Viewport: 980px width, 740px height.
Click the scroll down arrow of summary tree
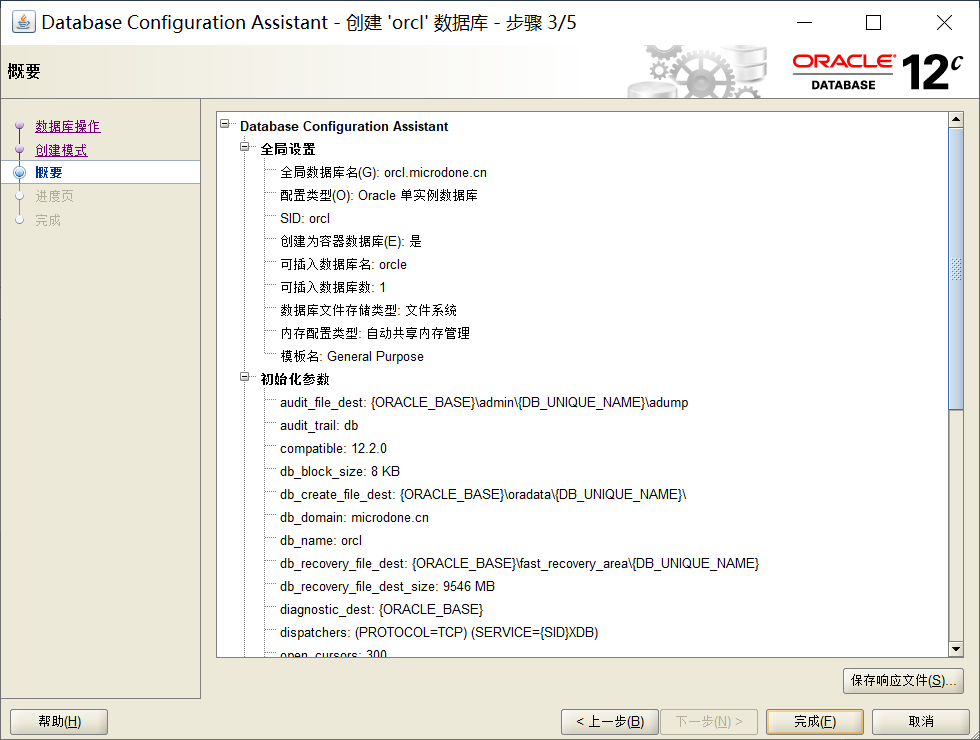956,649
